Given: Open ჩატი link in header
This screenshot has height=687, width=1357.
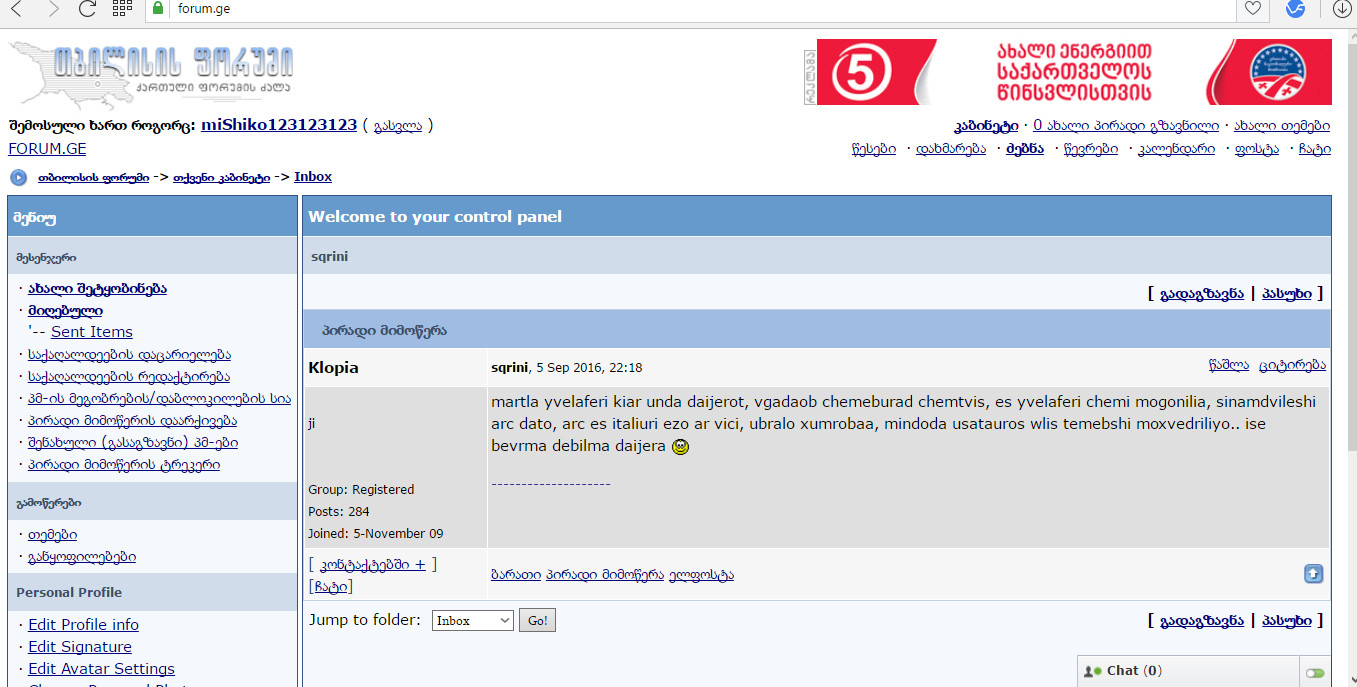Looking at the screenshot, I should [1315, 149].
